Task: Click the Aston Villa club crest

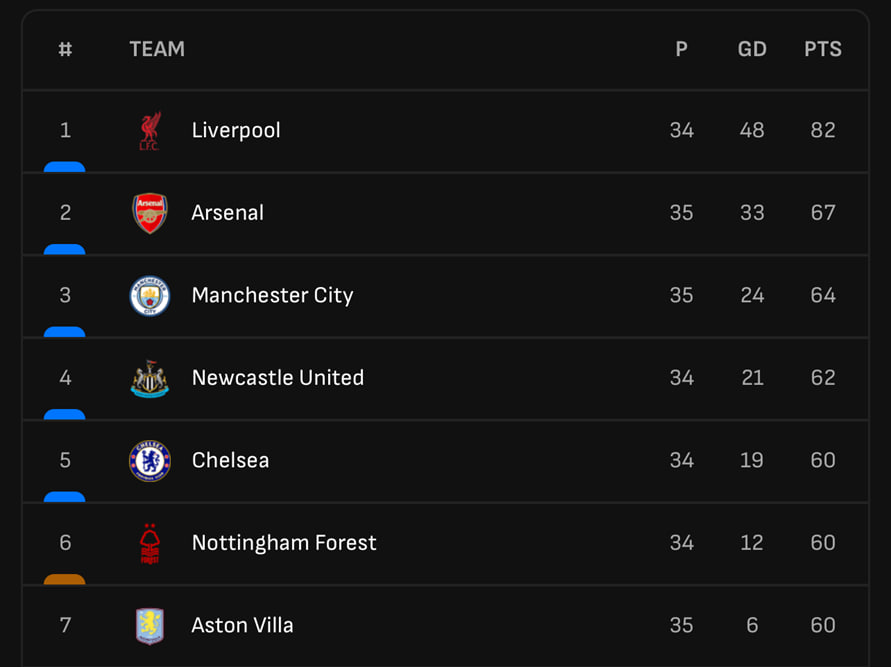Action: coord(150,626)
